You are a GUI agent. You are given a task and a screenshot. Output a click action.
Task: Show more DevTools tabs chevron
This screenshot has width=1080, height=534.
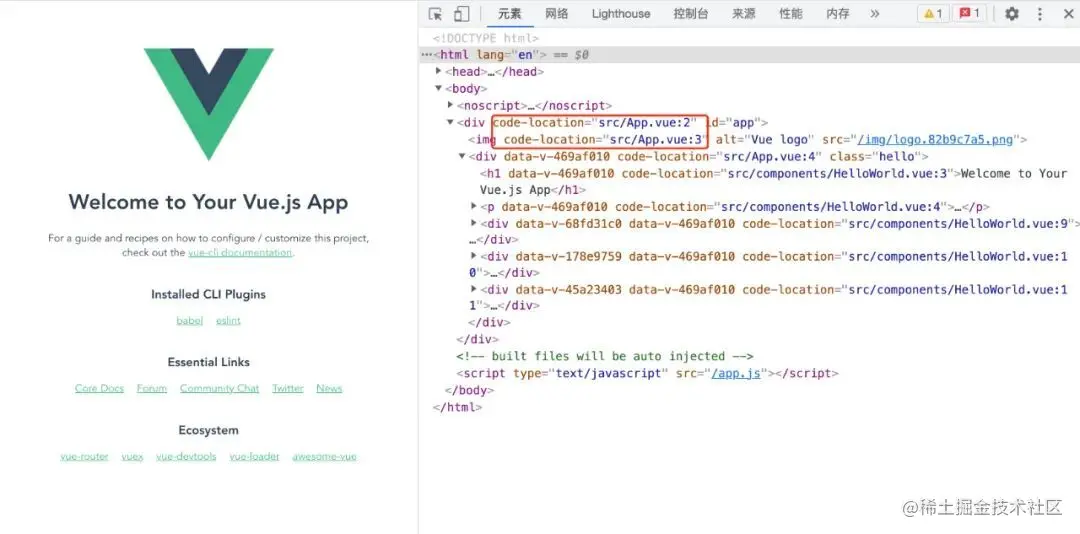[x=875, y=14]
